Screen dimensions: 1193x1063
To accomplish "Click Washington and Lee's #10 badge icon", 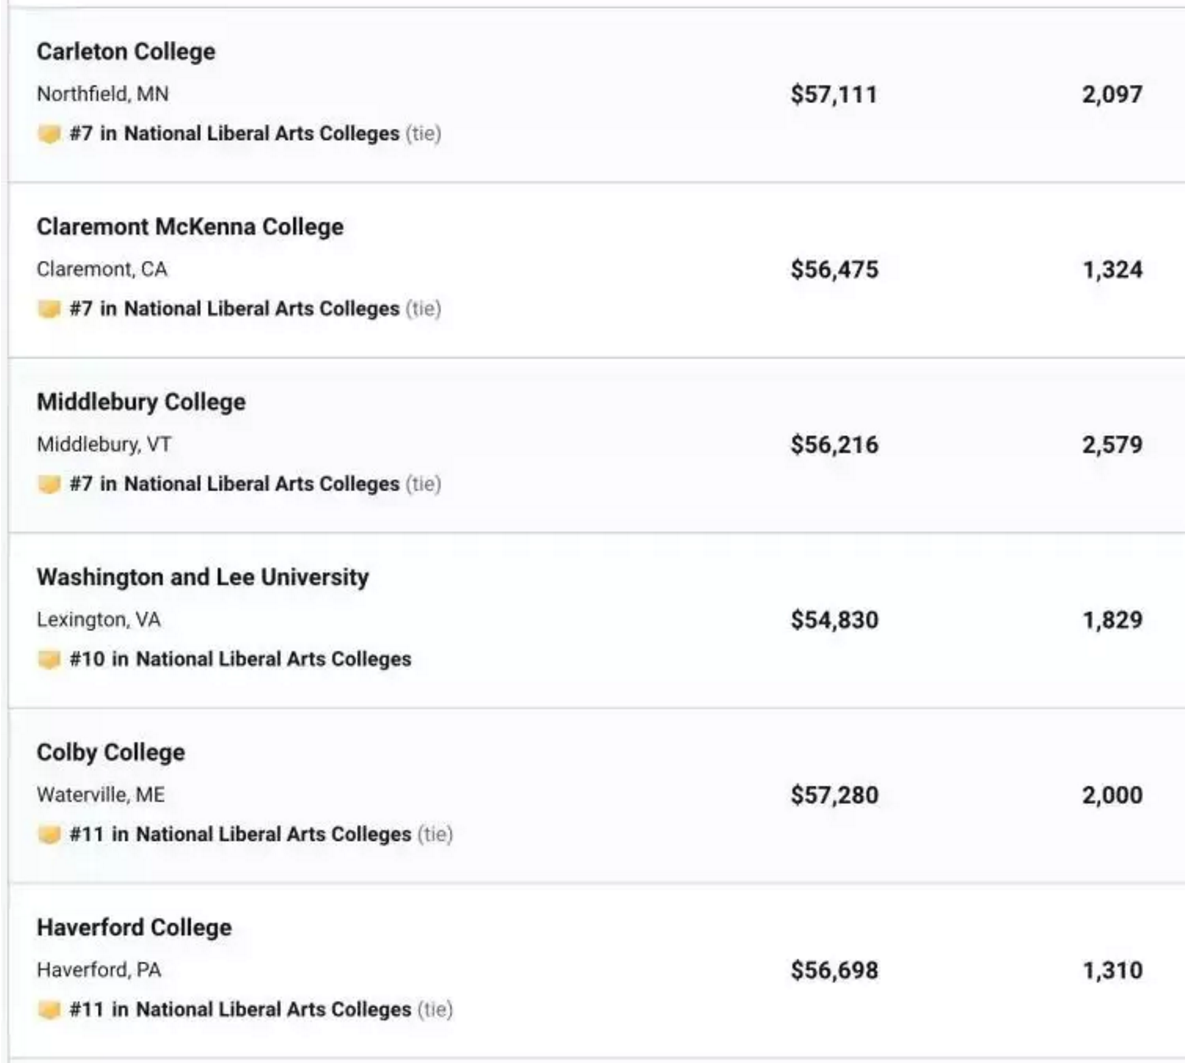I will [x=49, y=660].
